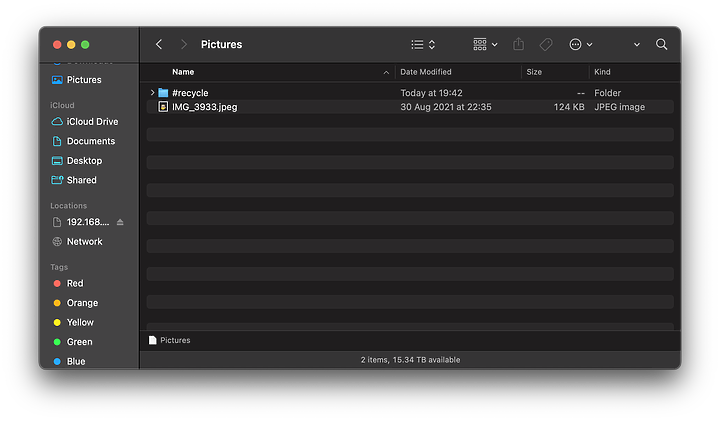Select the IMG_3933.jpeg file name

click(x=204, y=107)
